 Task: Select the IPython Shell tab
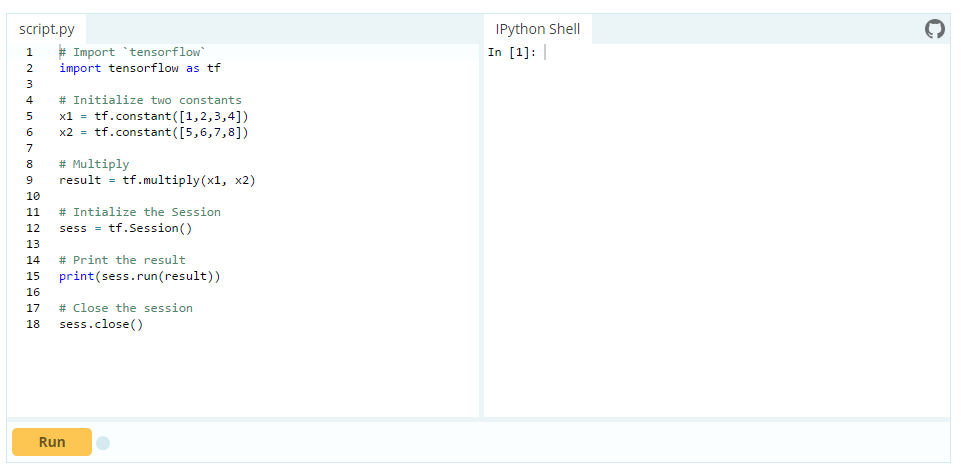click(x=537, y=29)
